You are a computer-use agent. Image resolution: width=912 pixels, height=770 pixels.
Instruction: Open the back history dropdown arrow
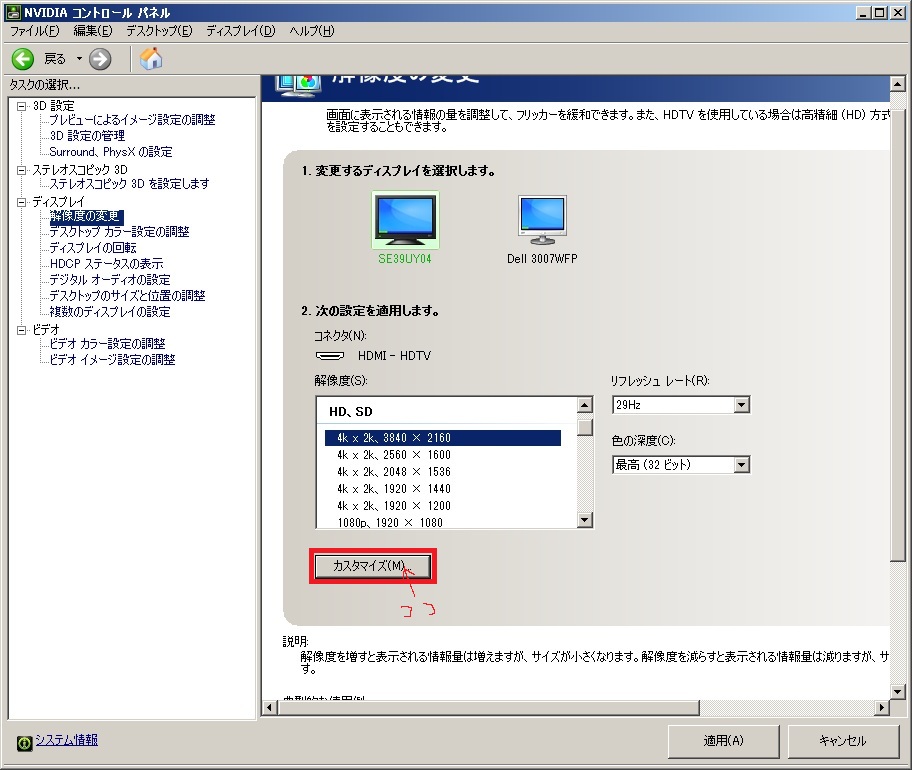79,59
